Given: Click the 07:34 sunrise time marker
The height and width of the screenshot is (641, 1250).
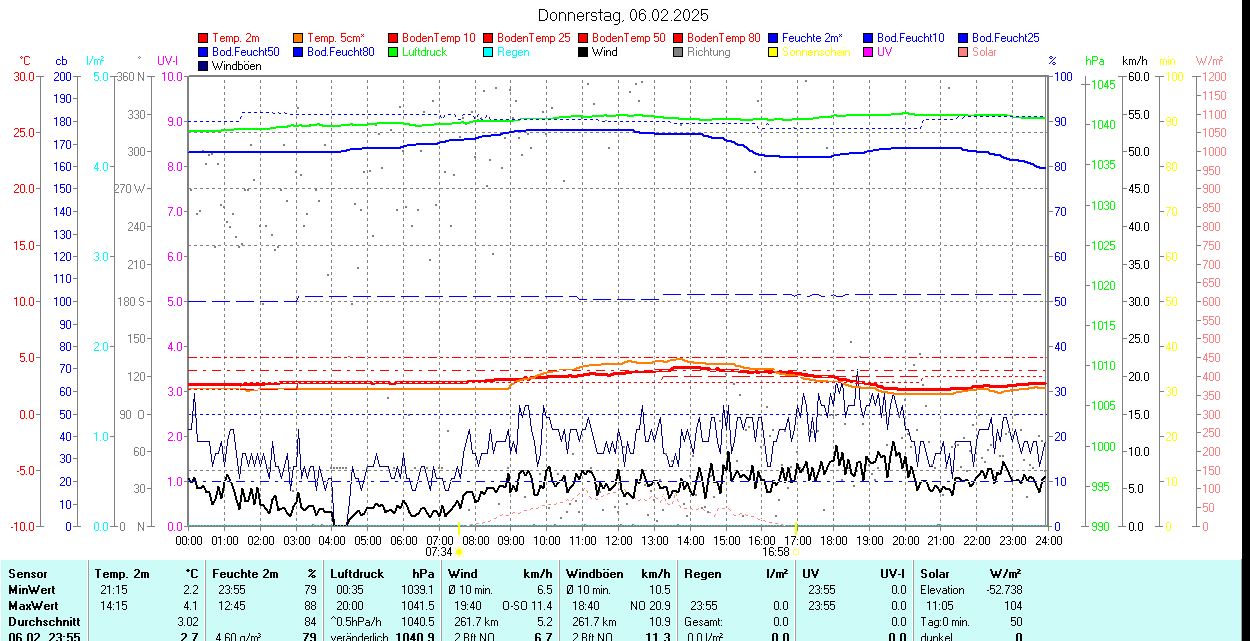Looking at the screenshot, I should [440, 551].
